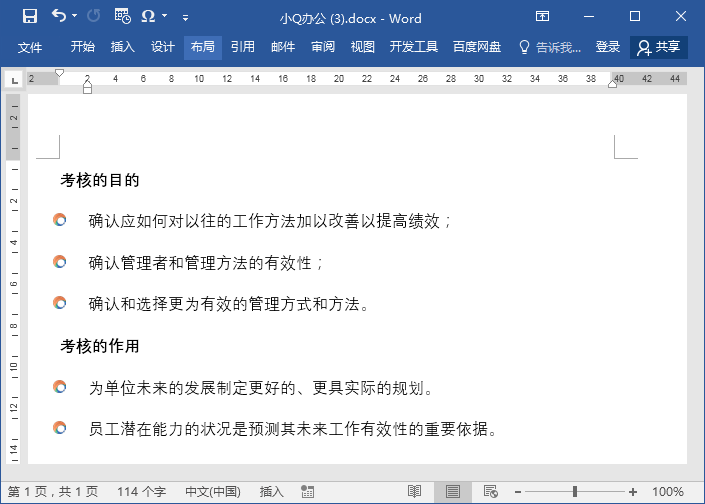Screen dimensions: 705x504
Task: Click the zoom out minus button
Action: point(518,492)
